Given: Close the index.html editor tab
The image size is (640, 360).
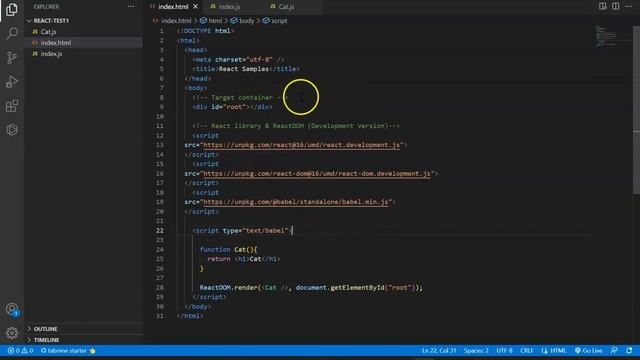Looking at the screenshot, I should (x=196, y=7).
